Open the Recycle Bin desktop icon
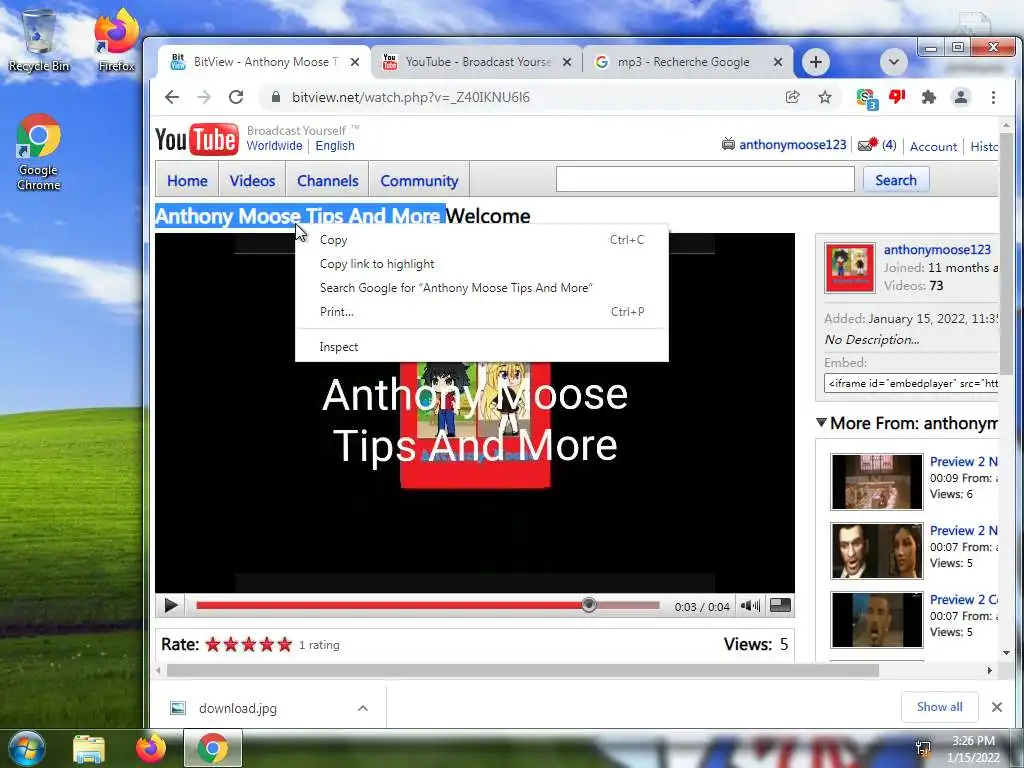The image size is (1024, 768). tap(39, 40)
